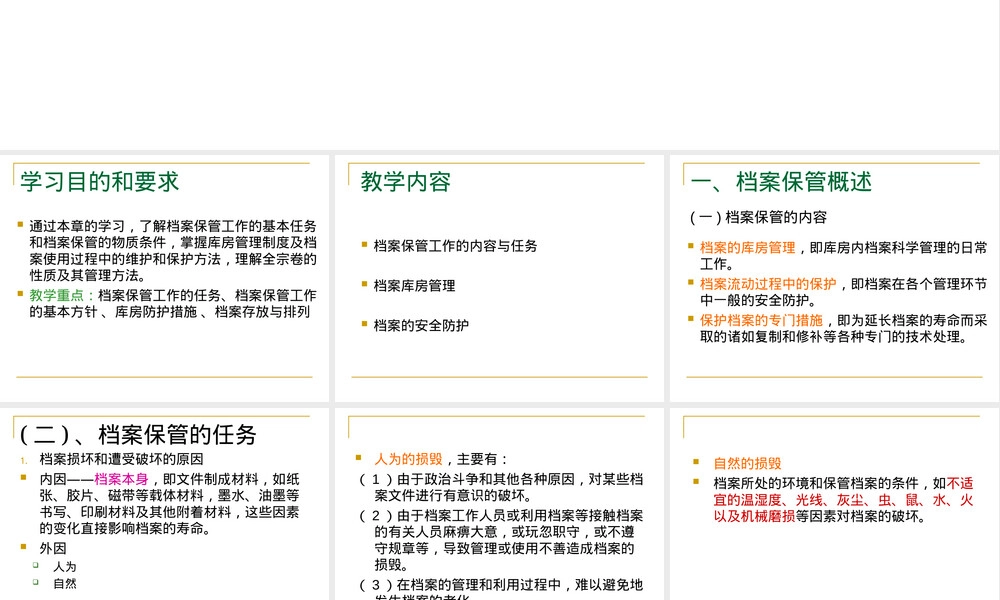Click the paragraph starting 通过本章的学习
The image size is (1000, 600).
[x=173, y=251]
